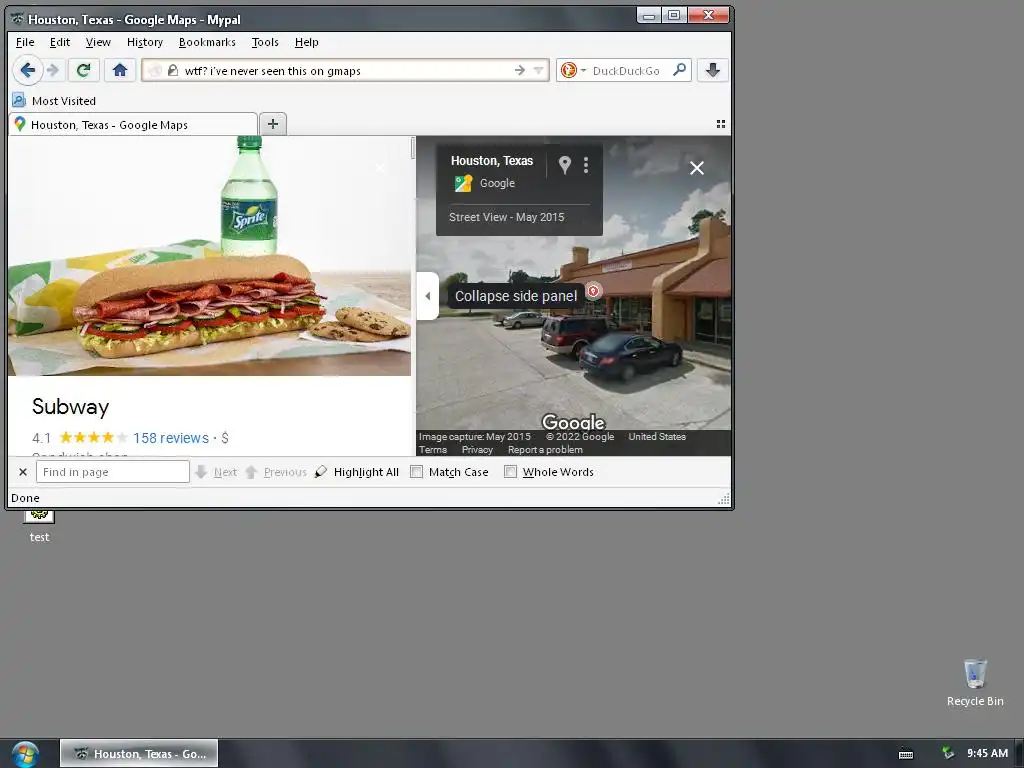The height and width of the screenshot is (768, 1024).
Task: Toggle Highlight All in find bar
Action: [x=357, y=472]
